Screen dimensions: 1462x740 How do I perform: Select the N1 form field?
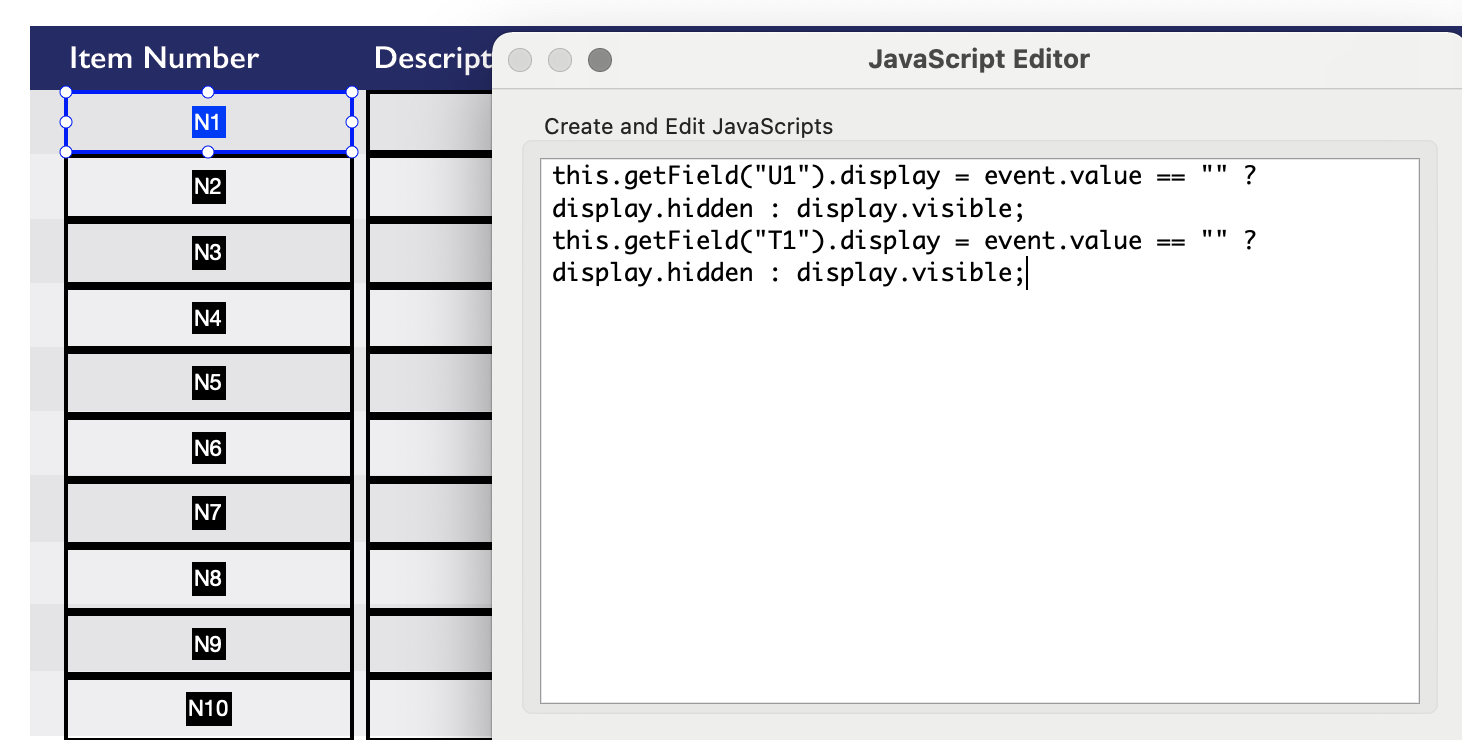[208, 123]
